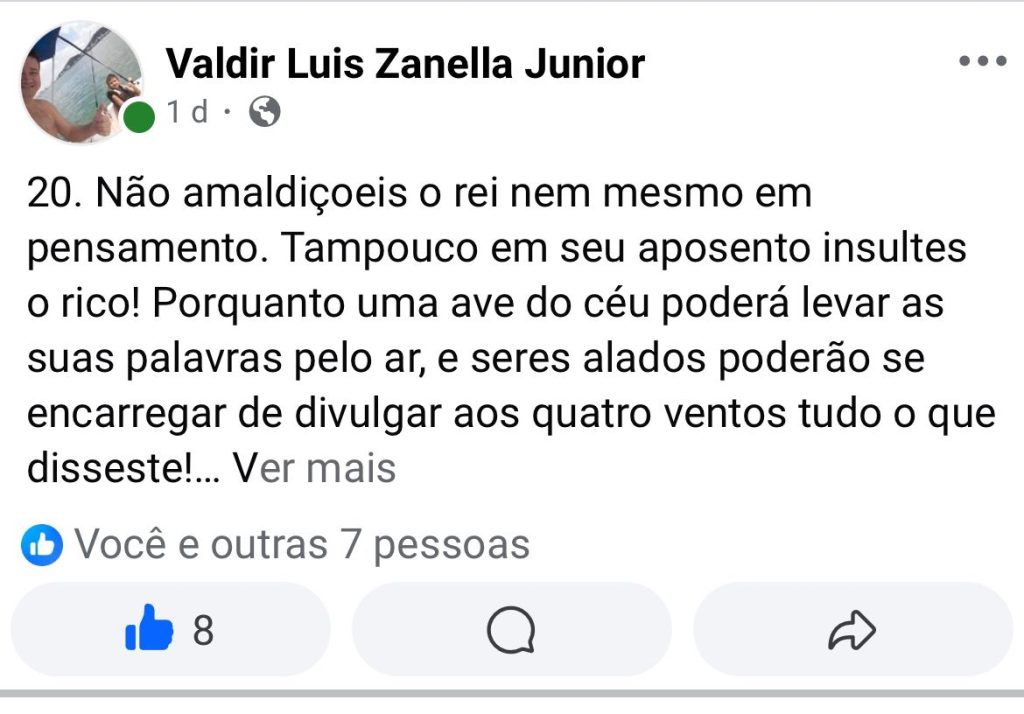Image resolution: width=1024 pixels, height=714 pixels.
Task: Click the verse number "20." in the post
Action: 56,194
